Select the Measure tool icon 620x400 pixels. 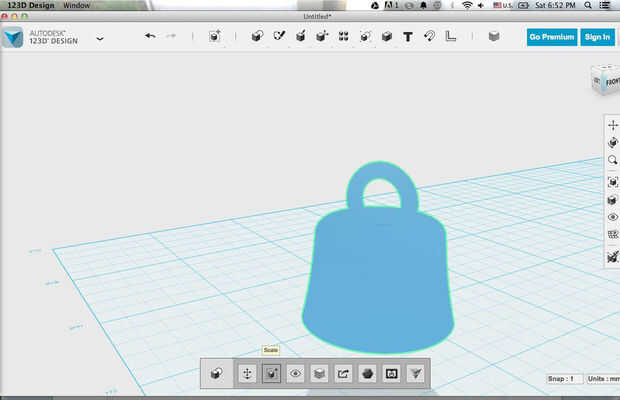451,36
